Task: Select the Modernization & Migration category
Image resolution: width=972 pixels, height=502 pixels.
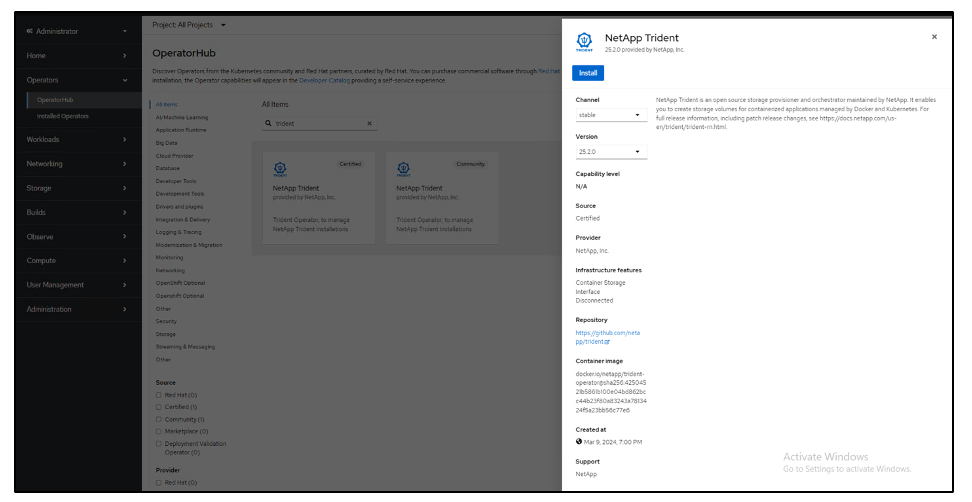Action: pos(188,245)
